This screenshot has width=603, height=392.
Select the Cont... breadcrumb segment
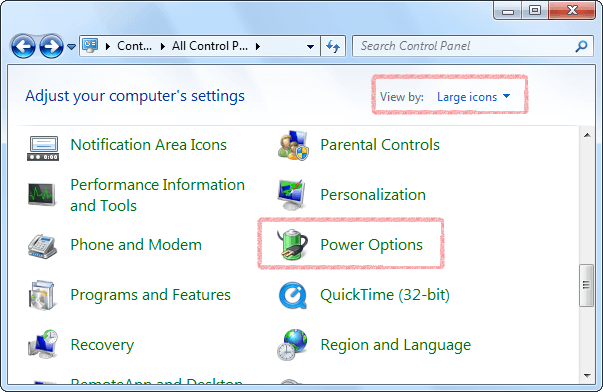134,46
